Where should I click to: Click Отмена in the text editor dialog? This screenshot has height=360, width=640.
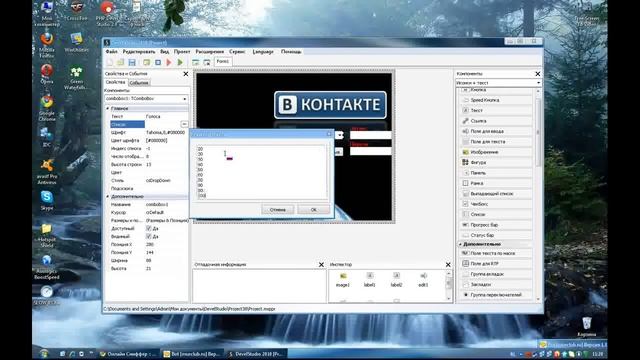tap(278, 209)
